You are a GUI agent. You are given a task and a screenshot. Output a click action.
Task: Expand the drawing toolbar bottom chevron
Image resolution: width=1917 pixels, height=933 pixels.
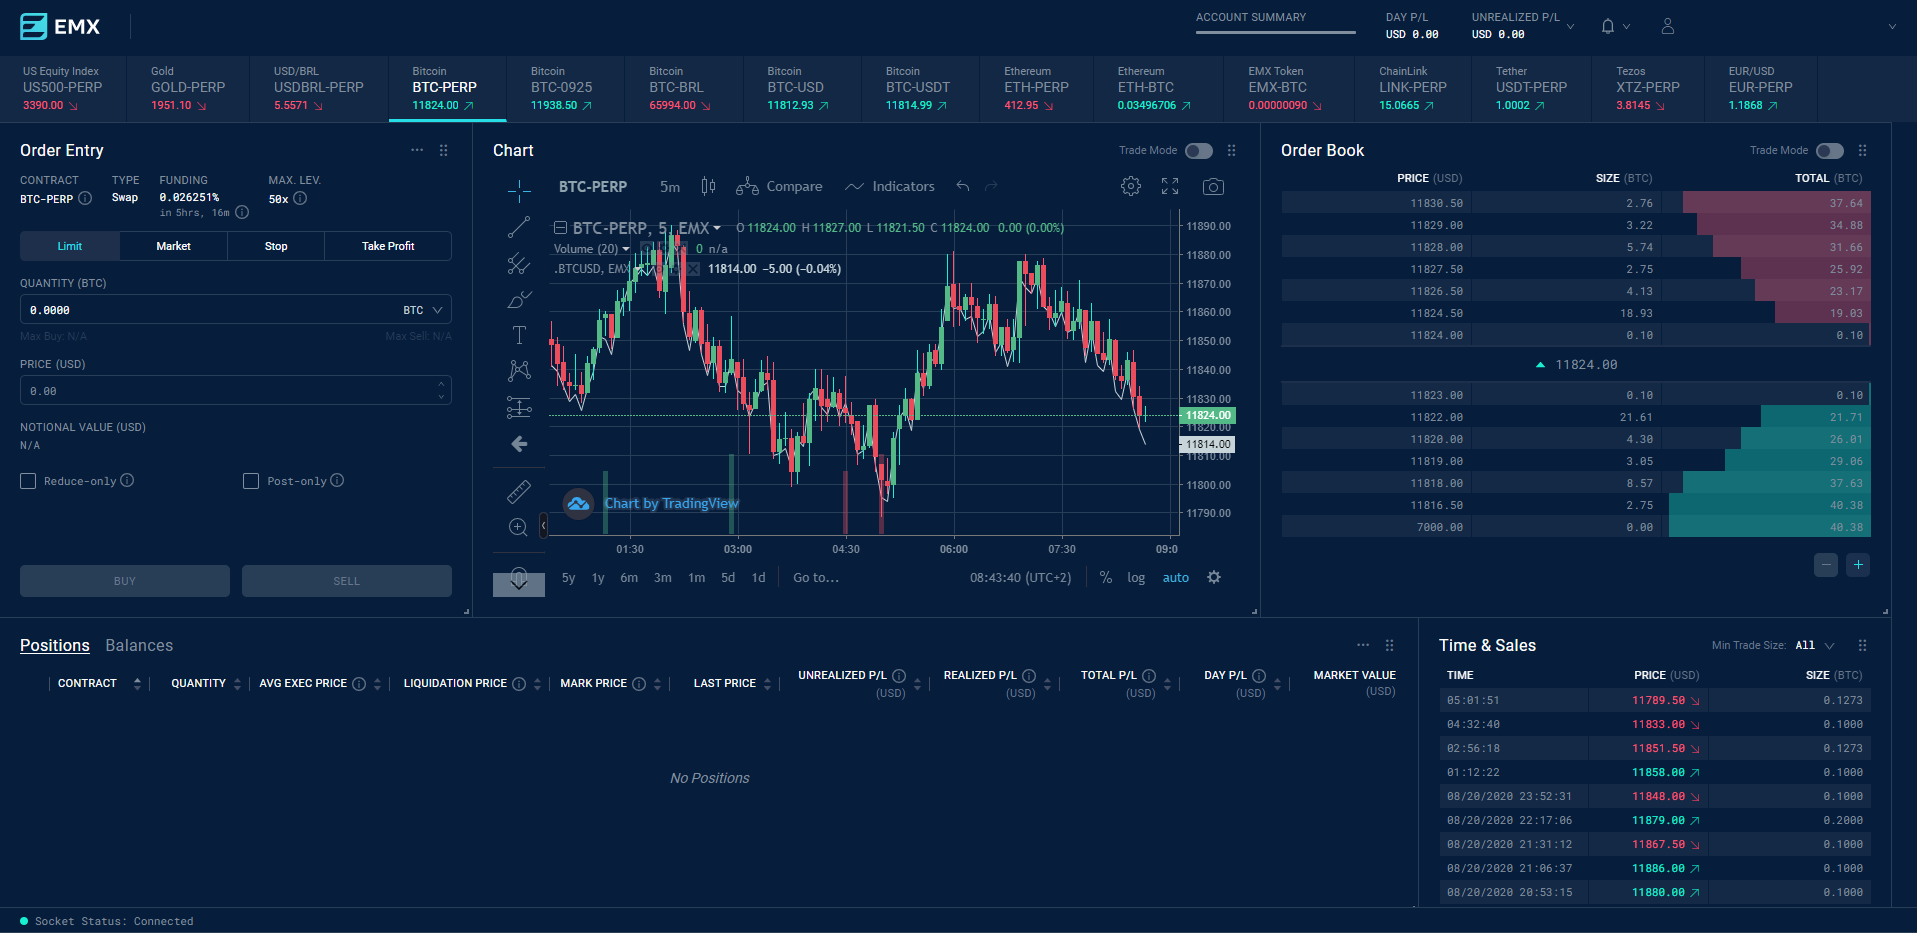point(519,583)
